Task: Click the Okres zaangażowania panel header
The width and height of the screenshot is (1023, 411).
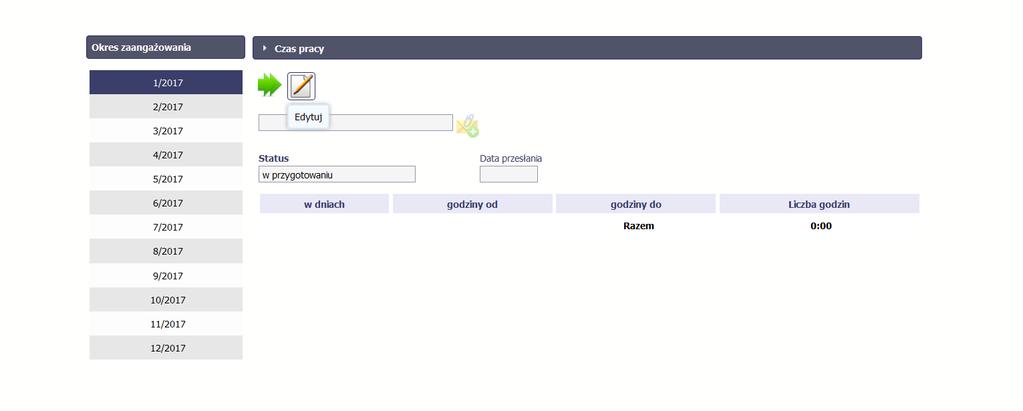Action: [166, 48]
